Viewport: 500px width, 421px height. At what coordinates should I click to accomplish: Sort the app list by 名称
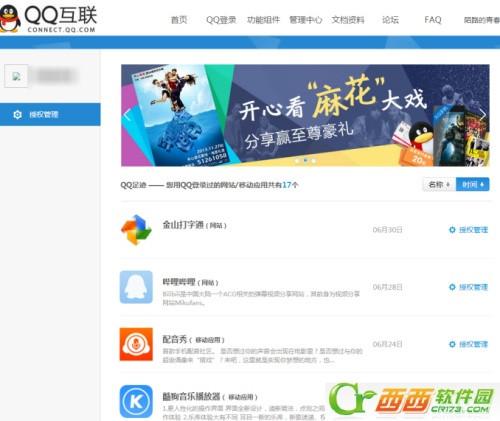click(x=439, y=184)
